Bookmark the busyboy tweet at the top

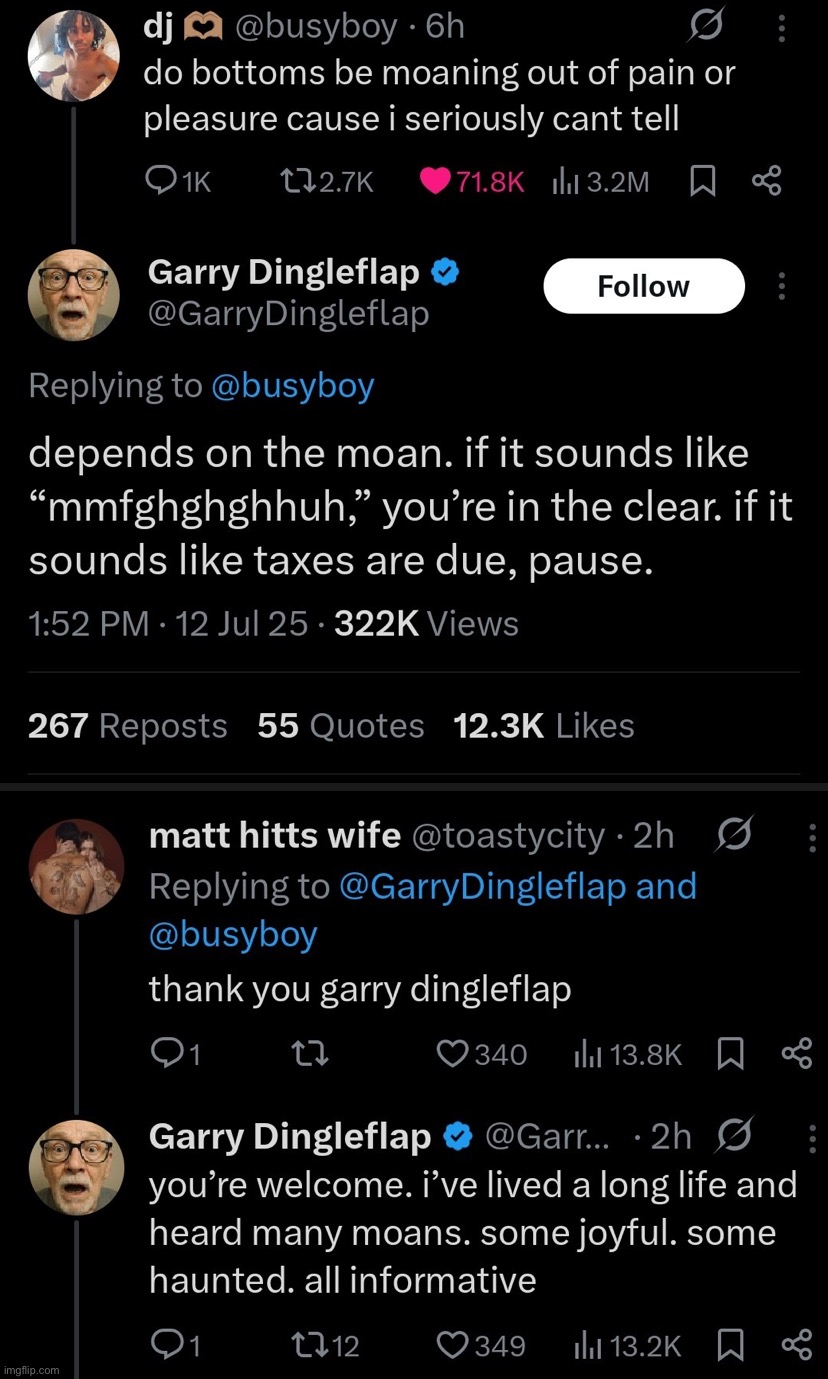point(704,181)
